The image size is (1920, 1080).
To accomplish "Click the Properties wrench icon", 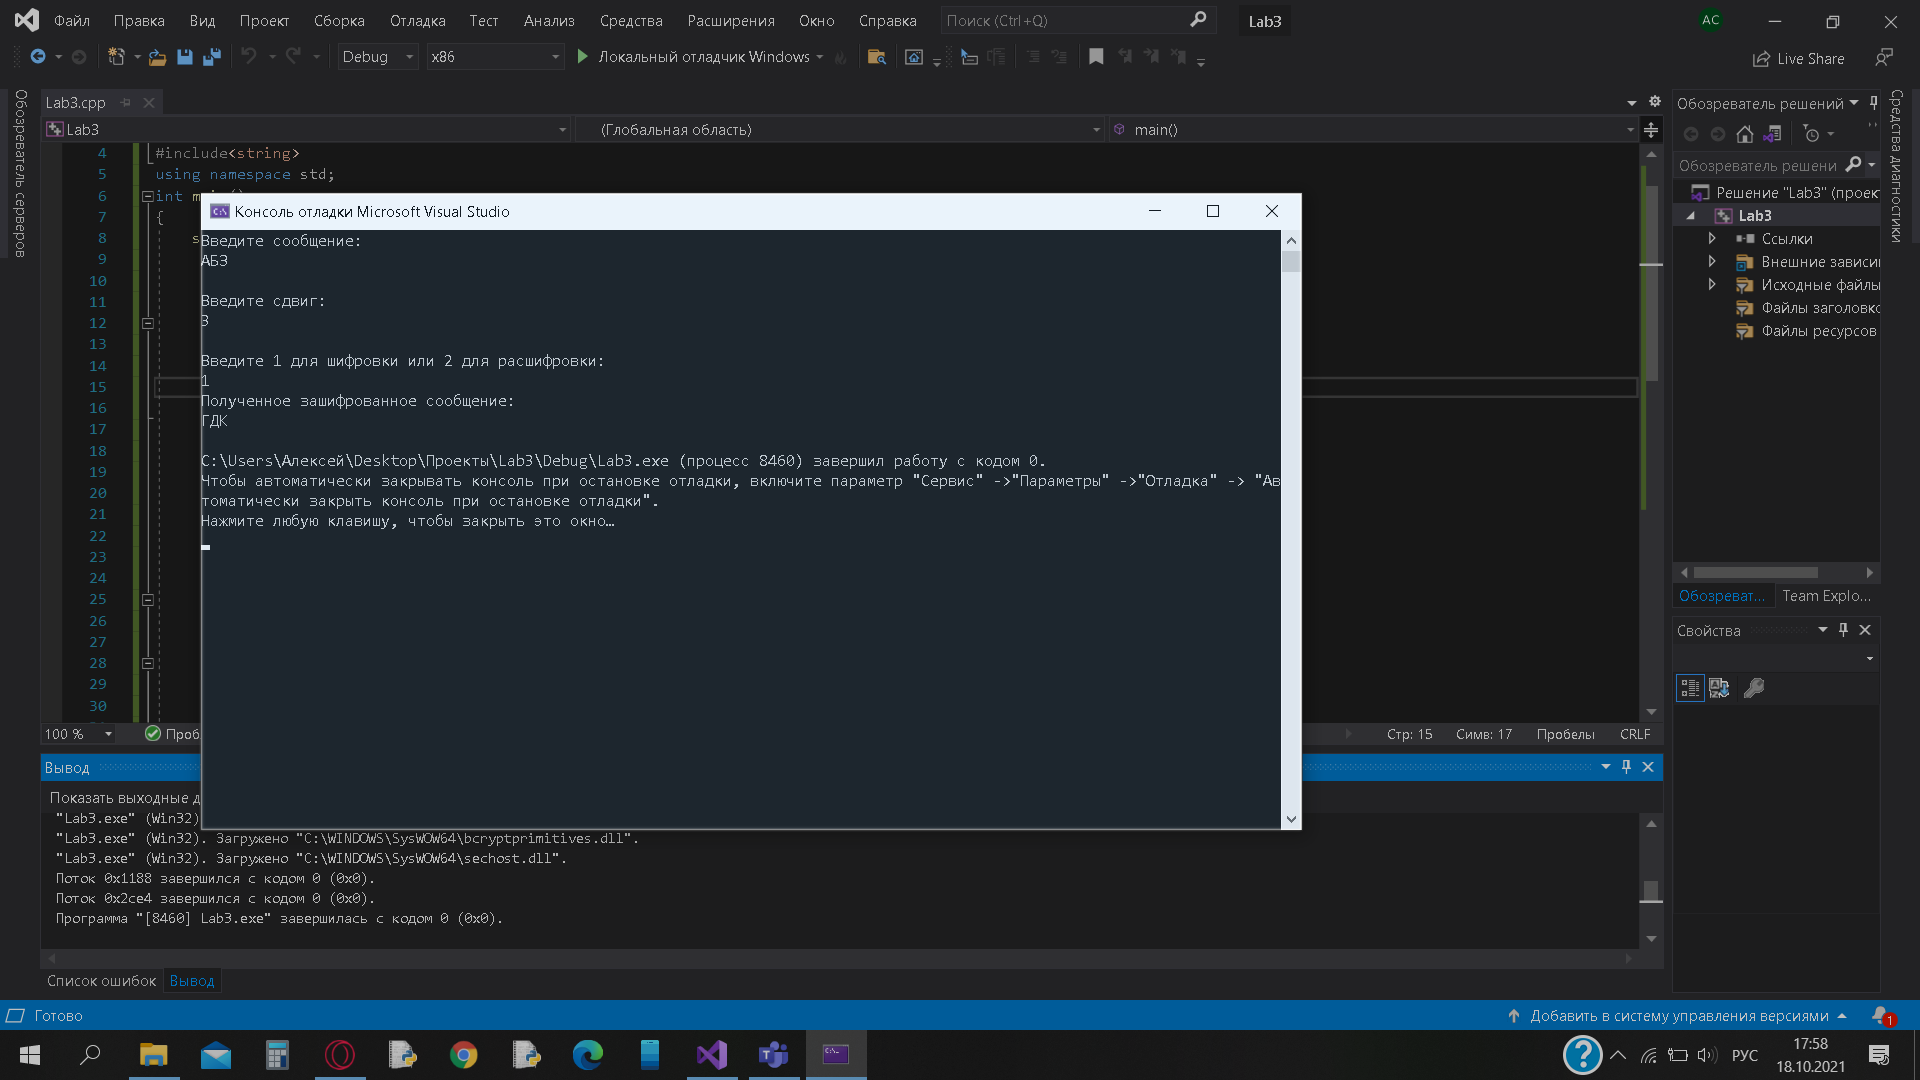I will click(x=1754, y=688).
